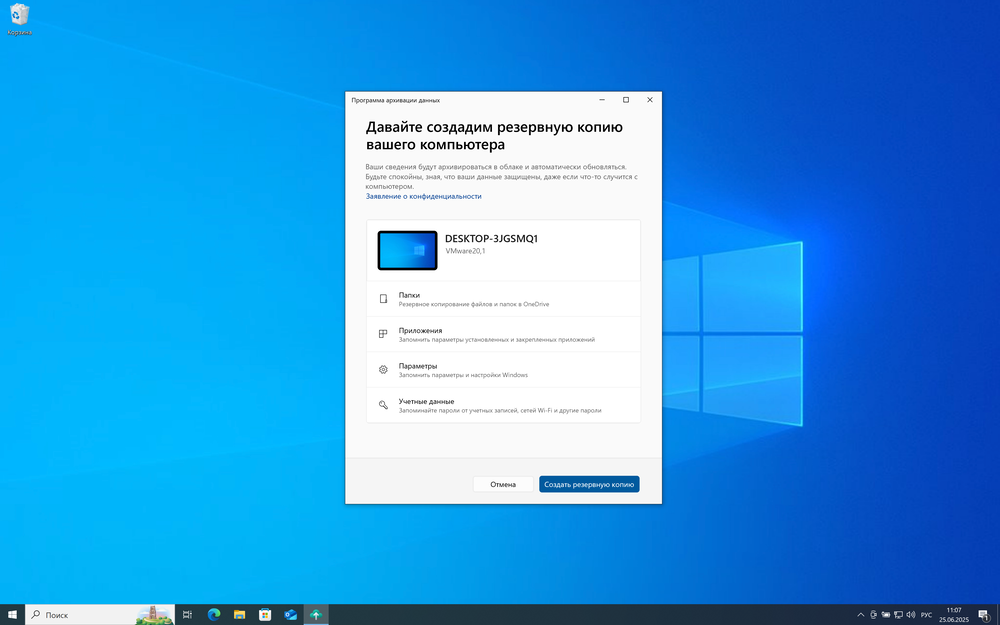This screenshot has width=1000, height=625.
Task: Select the Приложения row
Action: 503,334
